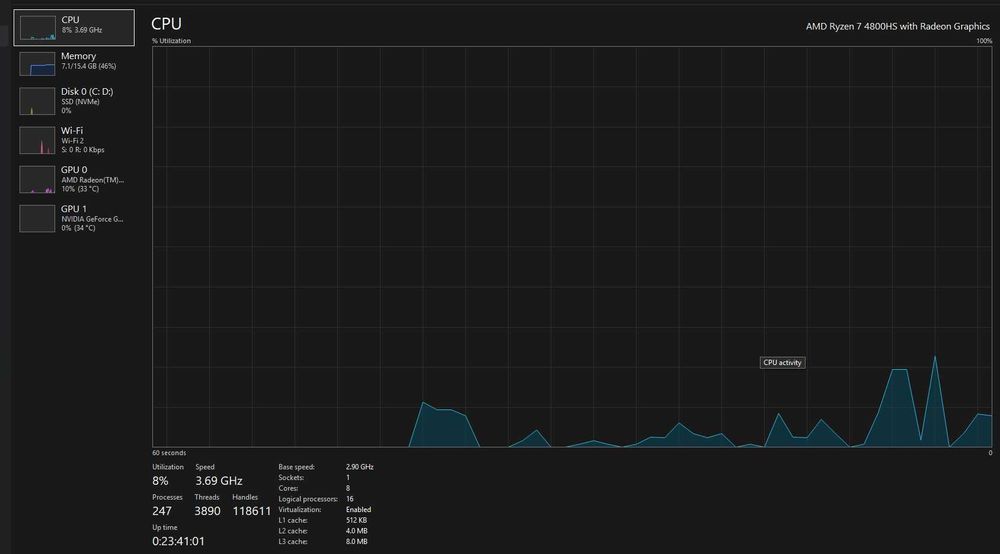The image size is (1000, 554).
Task: Open GPU 0 AMD Radeon entry
Action: pyautogui.click(x=74, y=179)
